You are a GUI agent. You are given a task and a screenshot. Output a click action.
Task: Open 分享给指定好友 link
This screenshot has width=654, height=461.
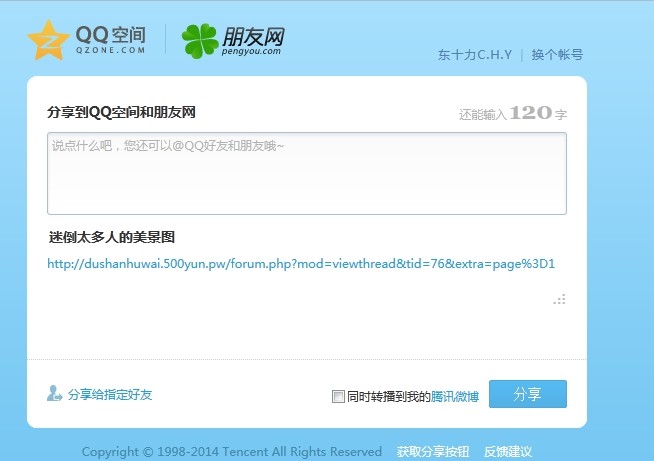[110, 394]
